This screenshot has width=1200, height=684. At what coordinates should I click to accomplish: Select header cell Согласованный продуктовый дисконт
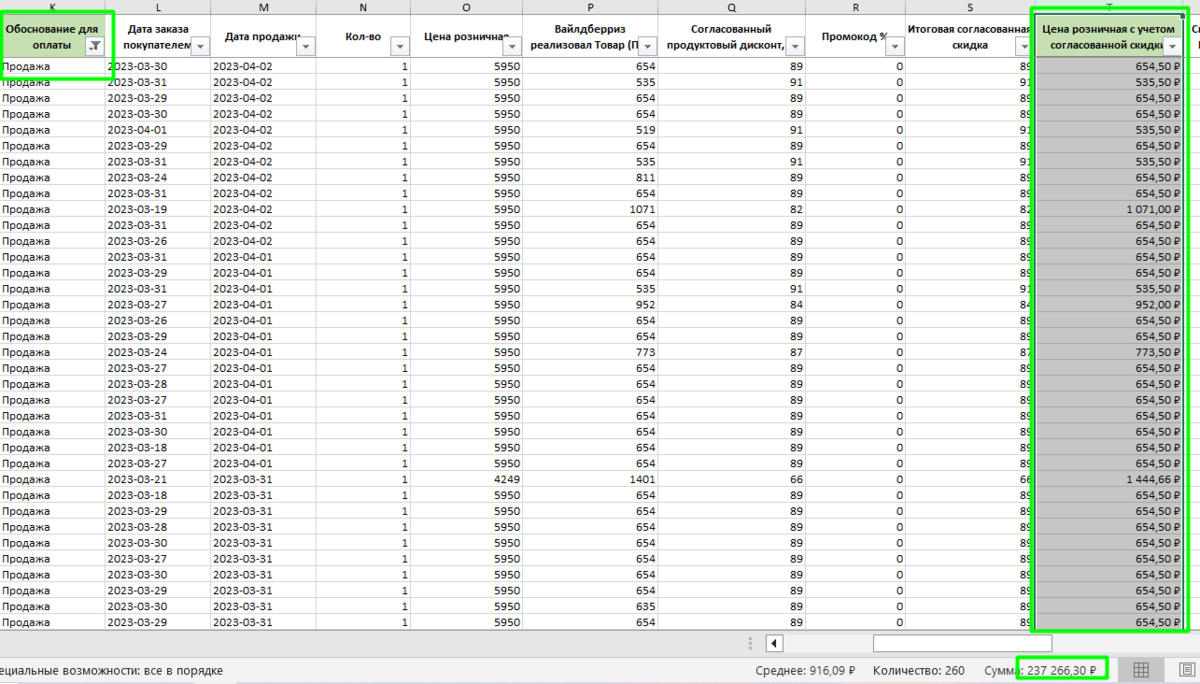point(732,36)
